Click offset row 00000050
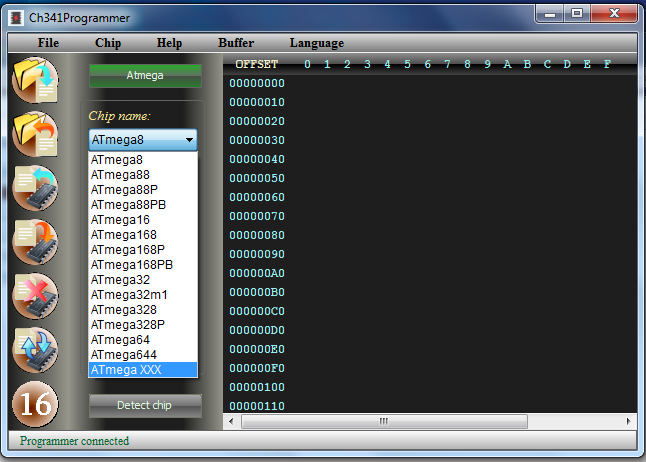This screenshot has height=462, width=646. point(257,178)
